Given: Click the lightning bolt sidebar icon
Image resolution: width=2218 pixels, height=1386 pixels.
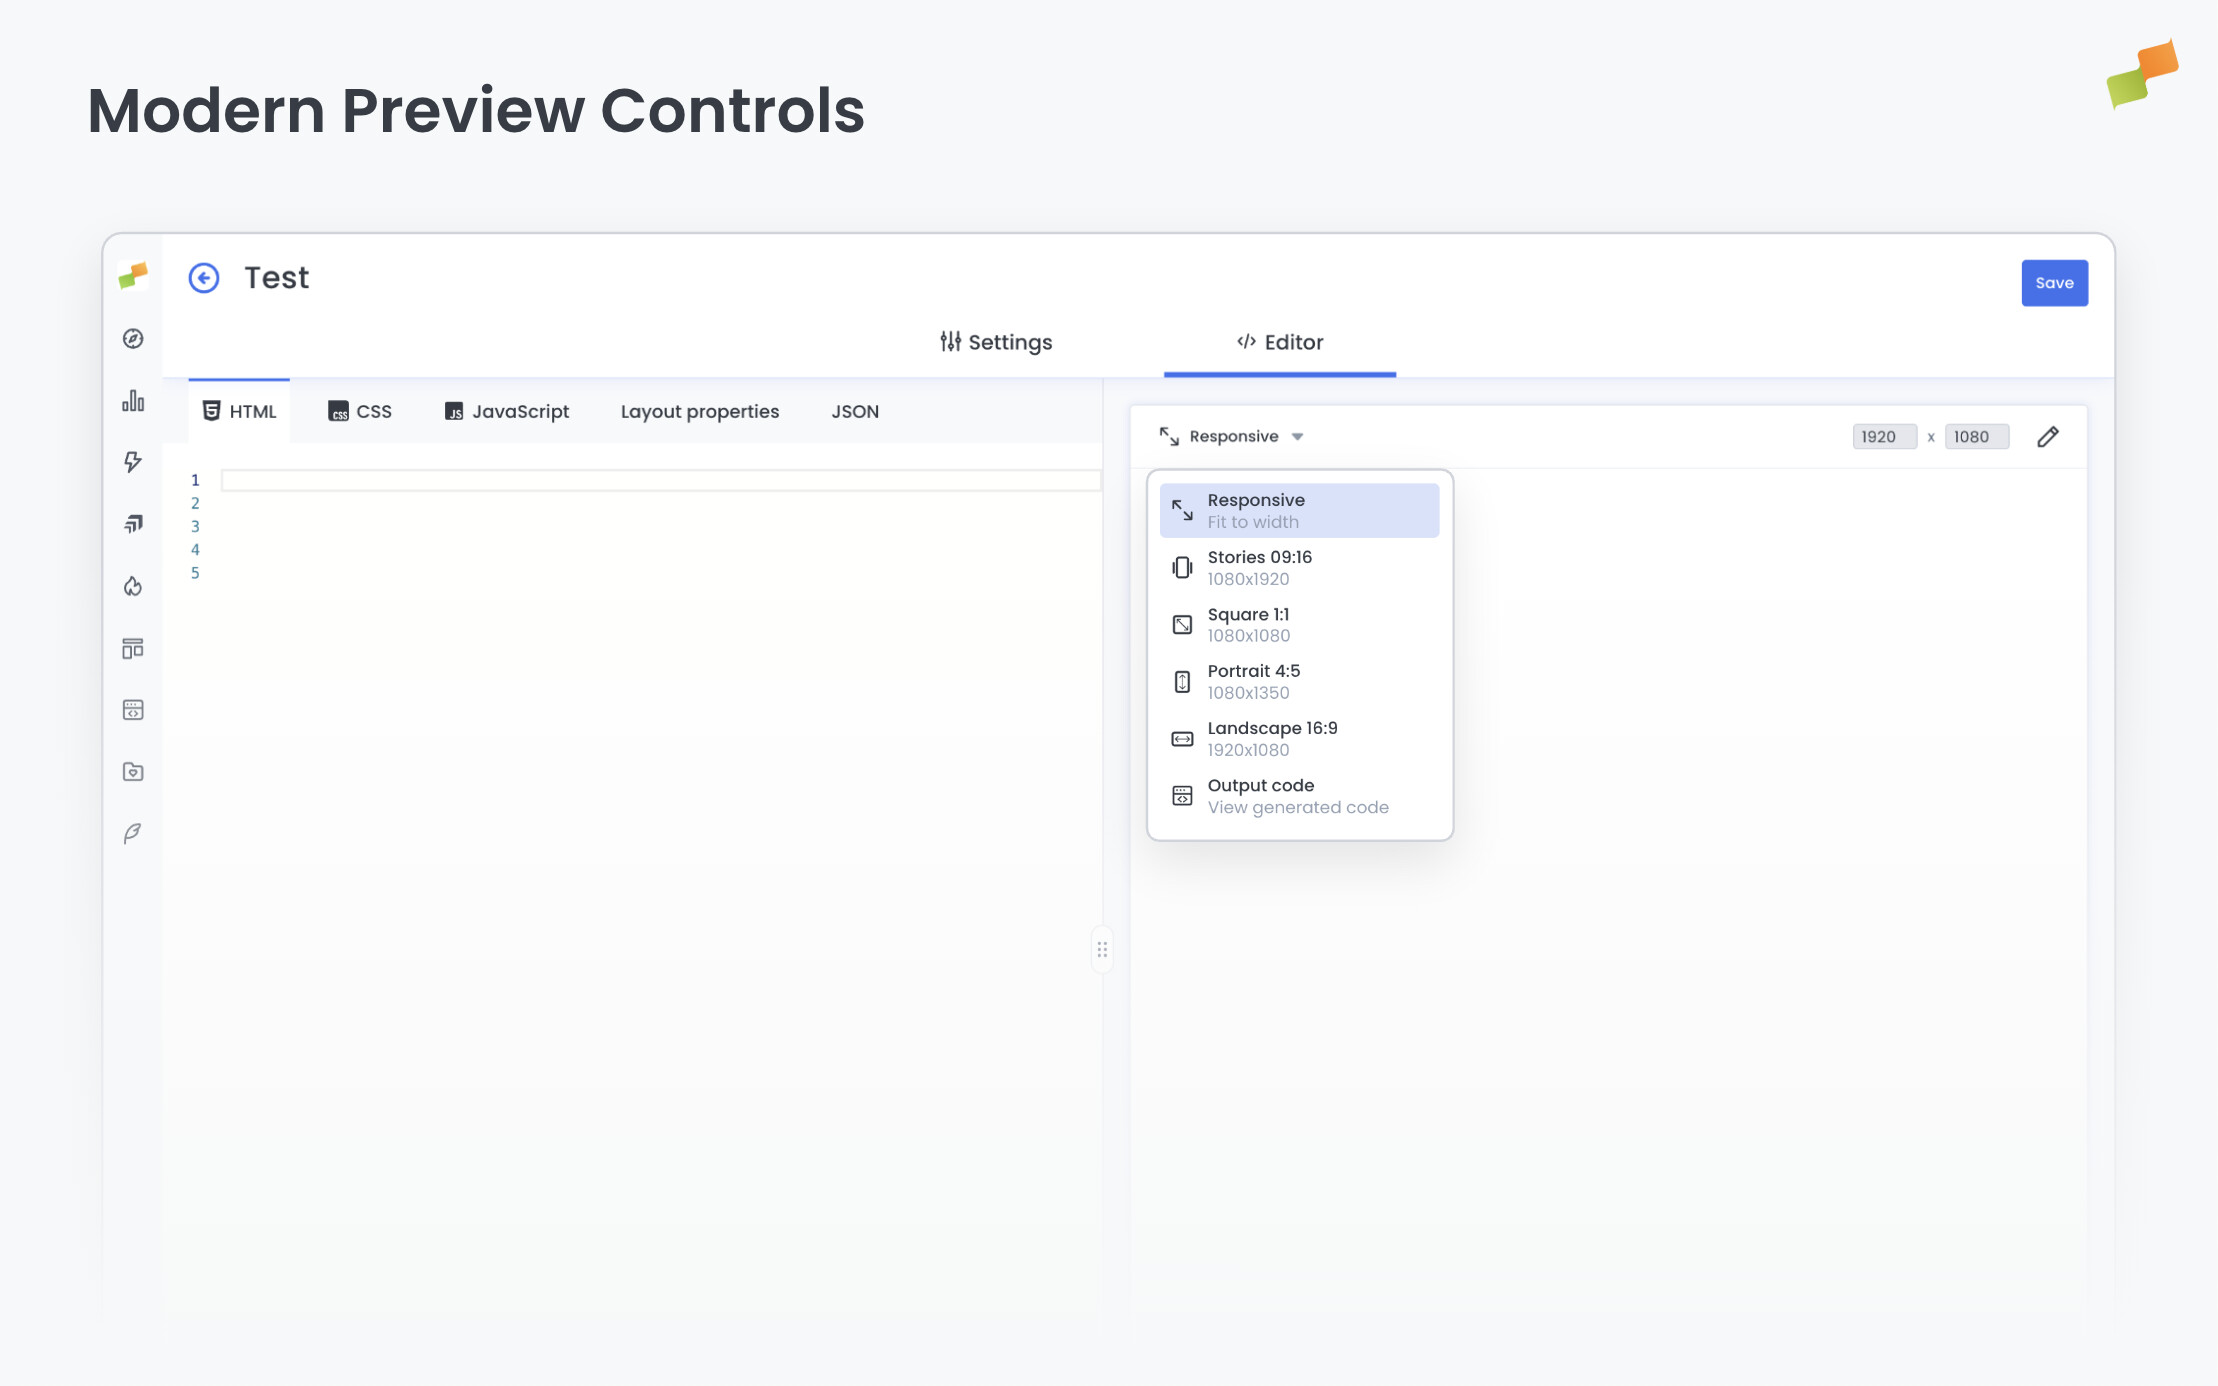Looking at the screenshot, I should pos(133,462).
